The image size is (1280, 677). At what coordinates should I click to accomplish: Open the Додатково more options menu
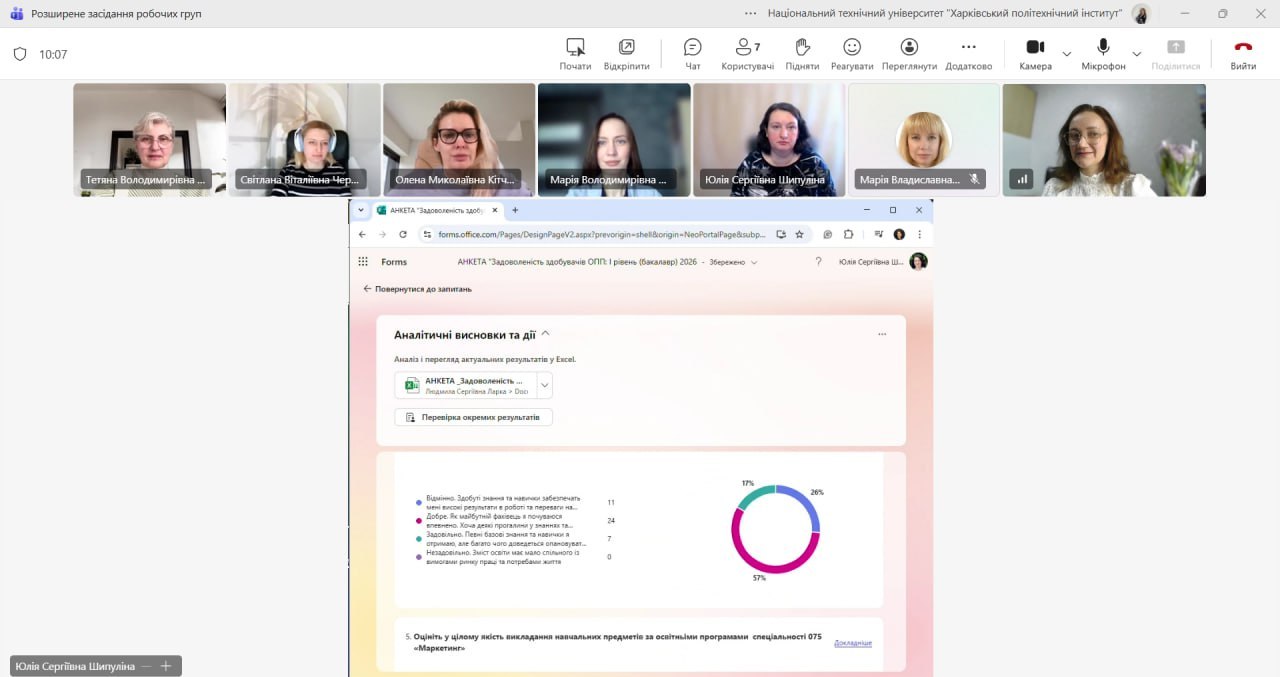click(x=968, y=54)
